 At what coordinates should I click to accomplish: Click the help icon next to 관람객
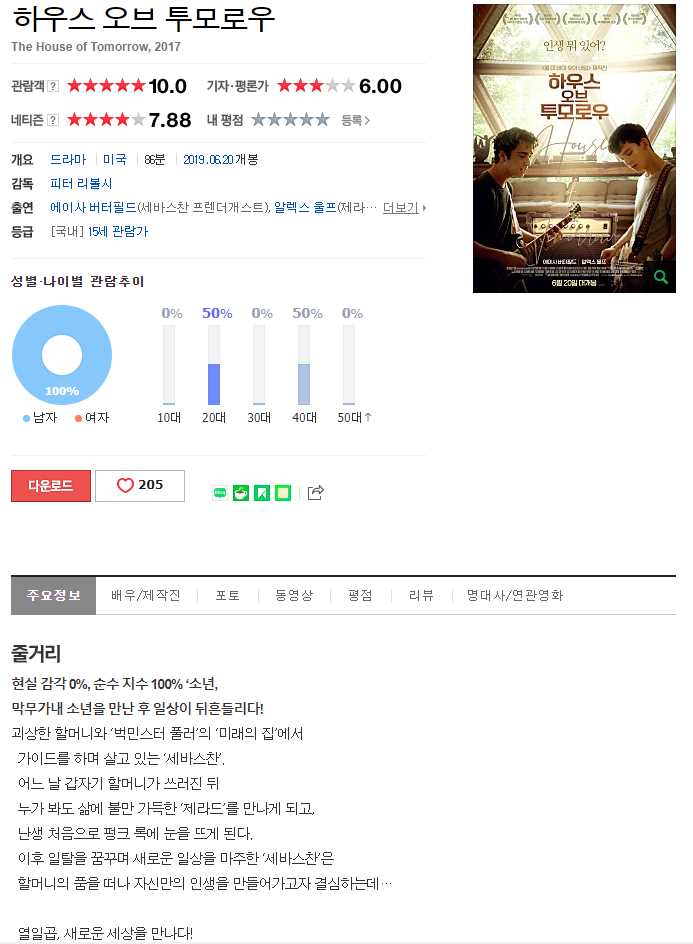tap(53, 86)
